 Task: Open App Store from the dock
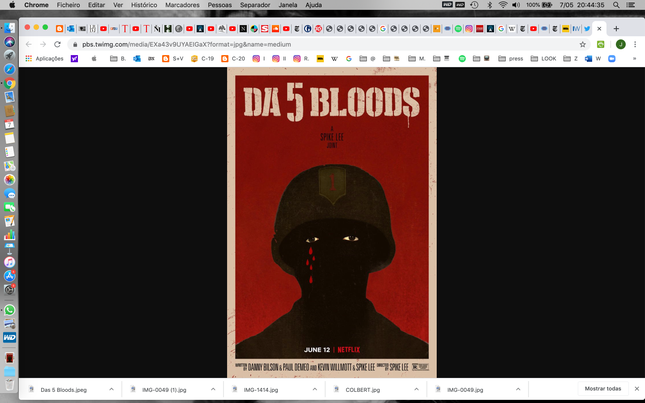(x=9, y=276)
